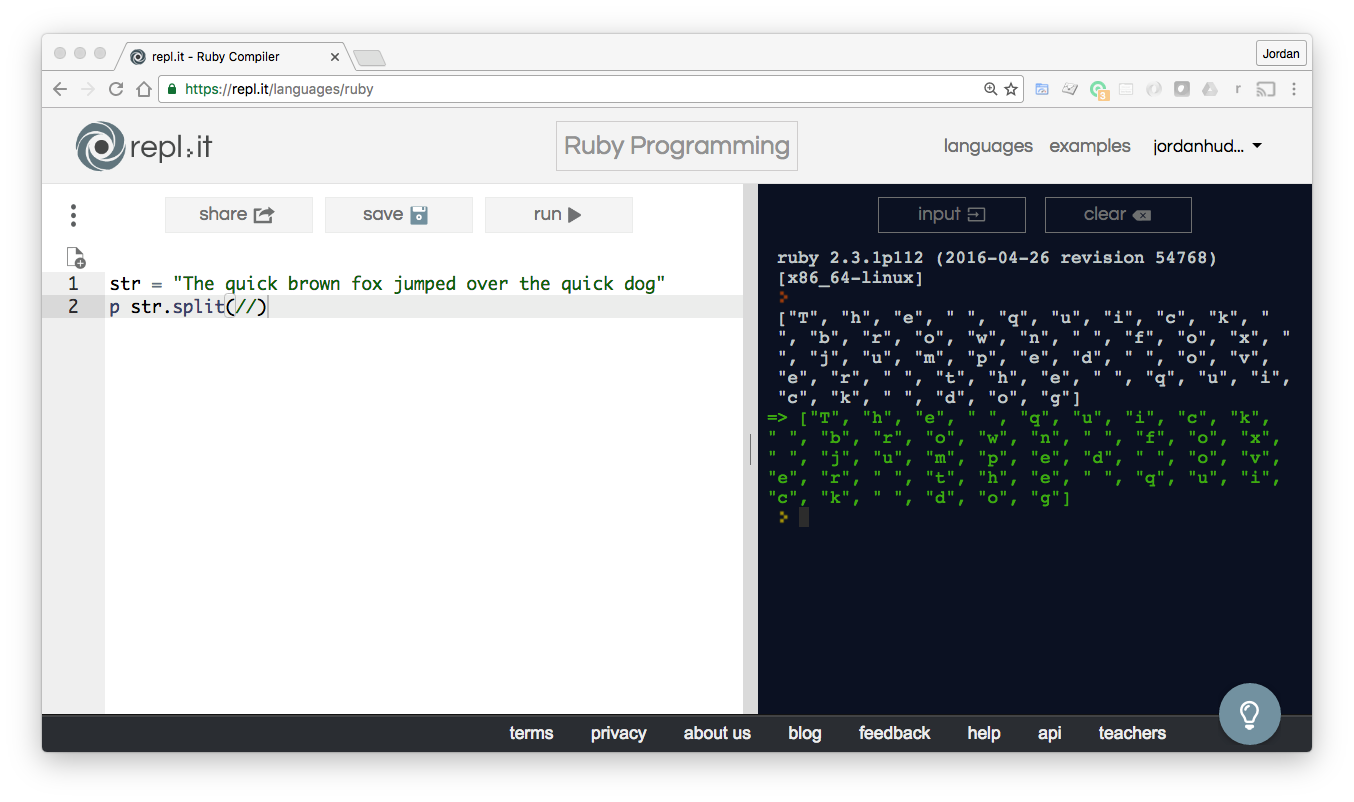
Task: Click the input button in the console
Action: click(951, 214)
